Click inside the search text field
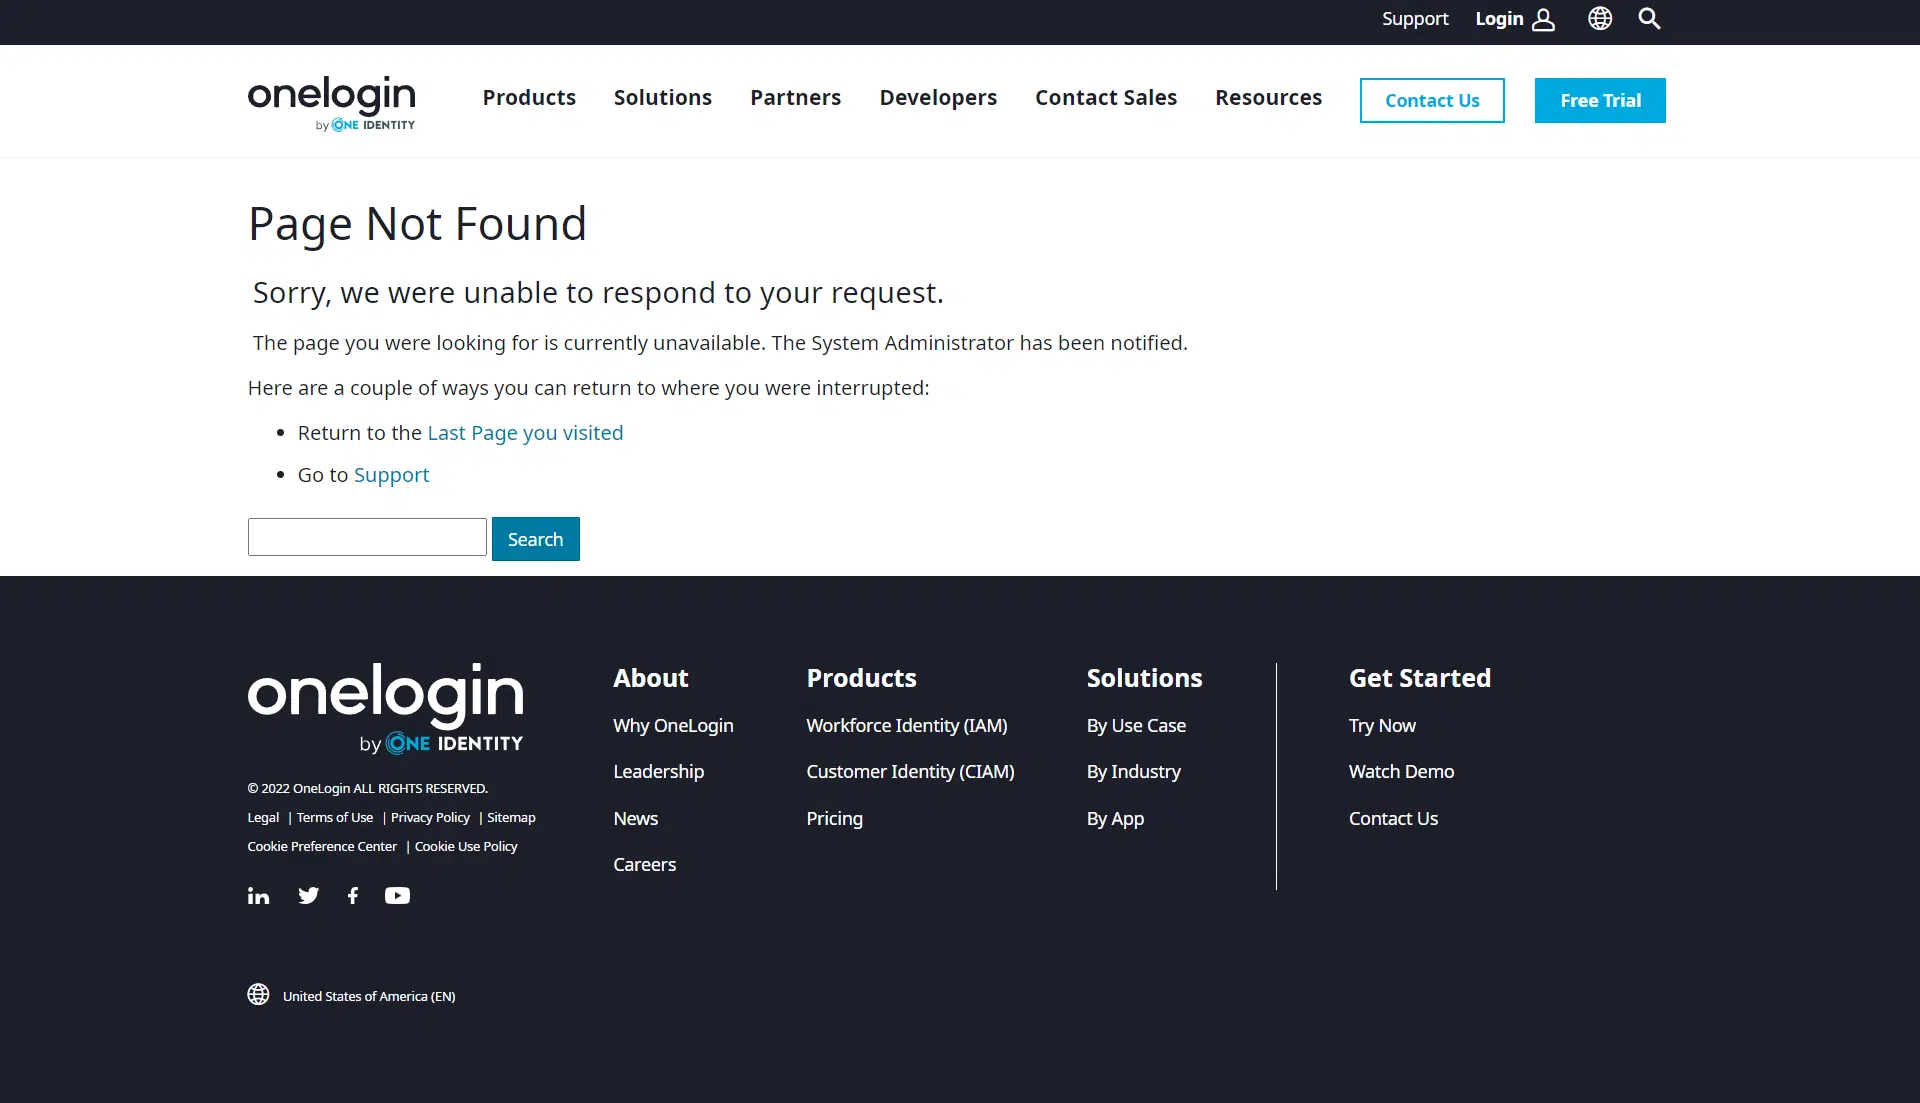 [367, 538]
